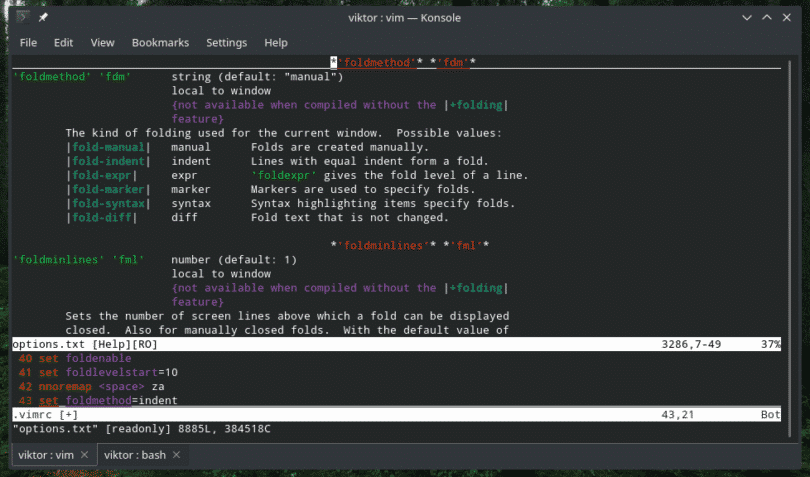Viewport: 810px width, 477px height.
Task: Click the 'foldexpr' option reference
Action: (284, 175)
